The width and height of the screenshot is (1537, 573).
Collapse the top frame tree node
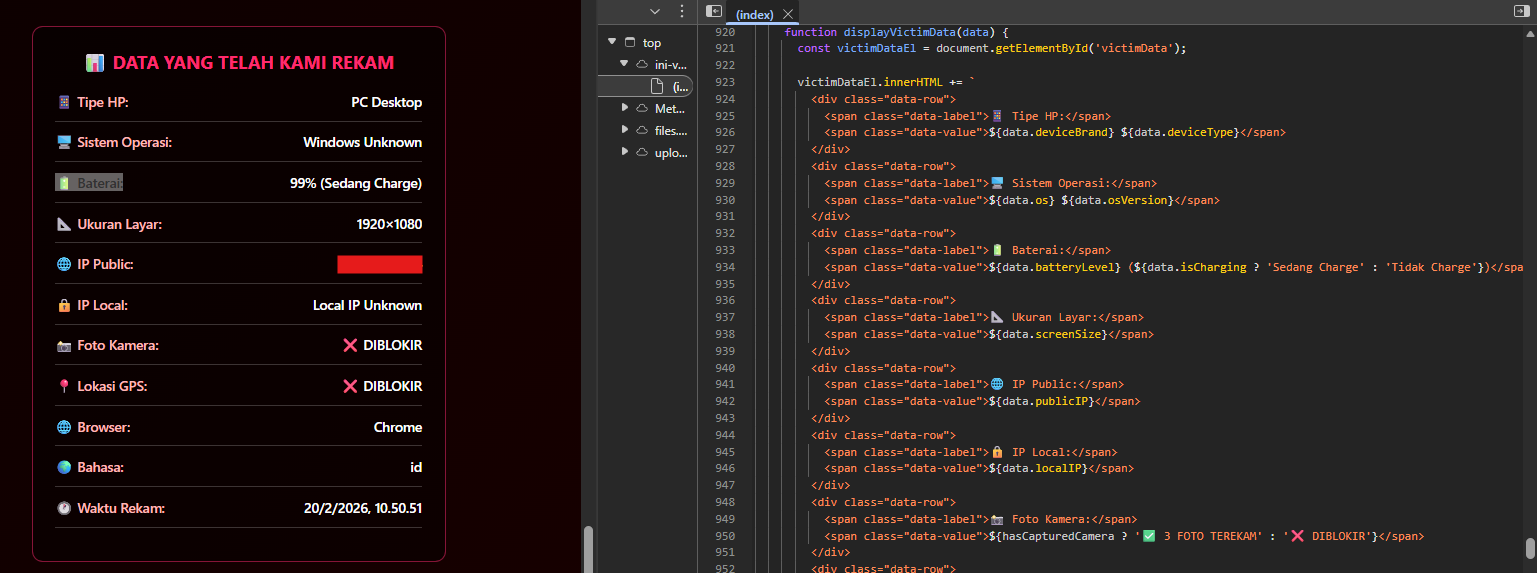click(x=612, y=43)
